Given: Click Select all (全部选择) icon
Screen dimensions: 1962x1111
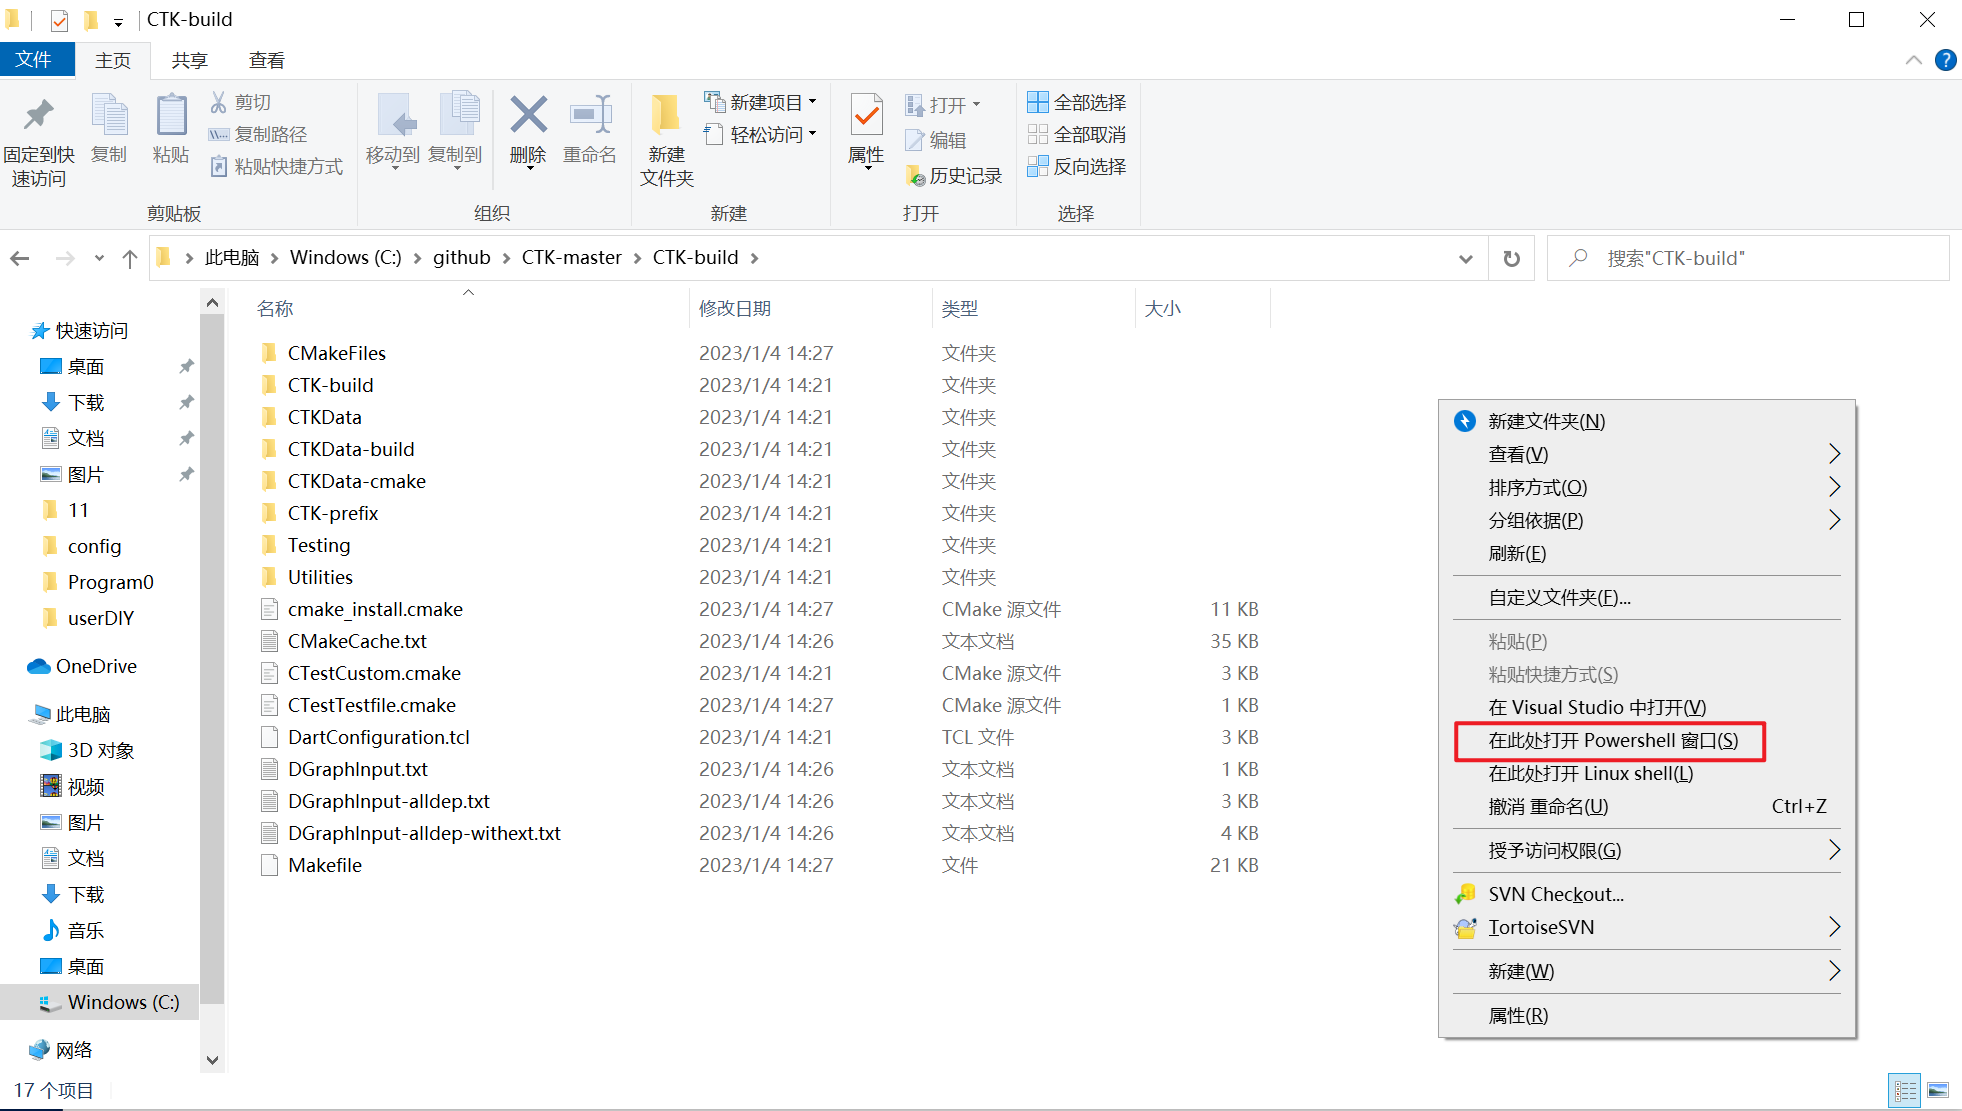Looking at the screenshot, I should [1038, 102].
